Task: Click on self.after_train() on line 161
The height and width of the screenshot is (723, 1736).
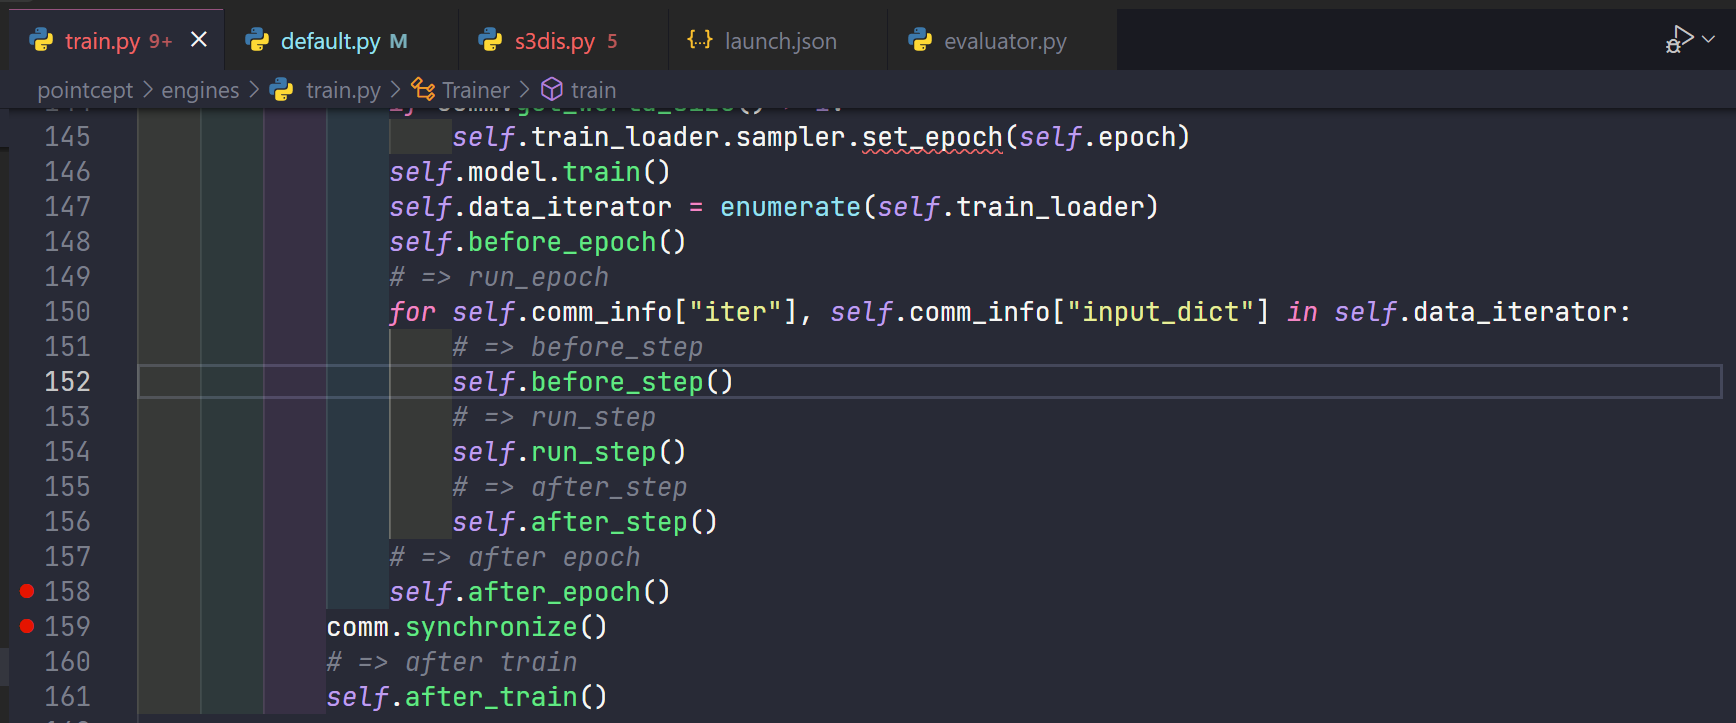Action: click(467, 697)
